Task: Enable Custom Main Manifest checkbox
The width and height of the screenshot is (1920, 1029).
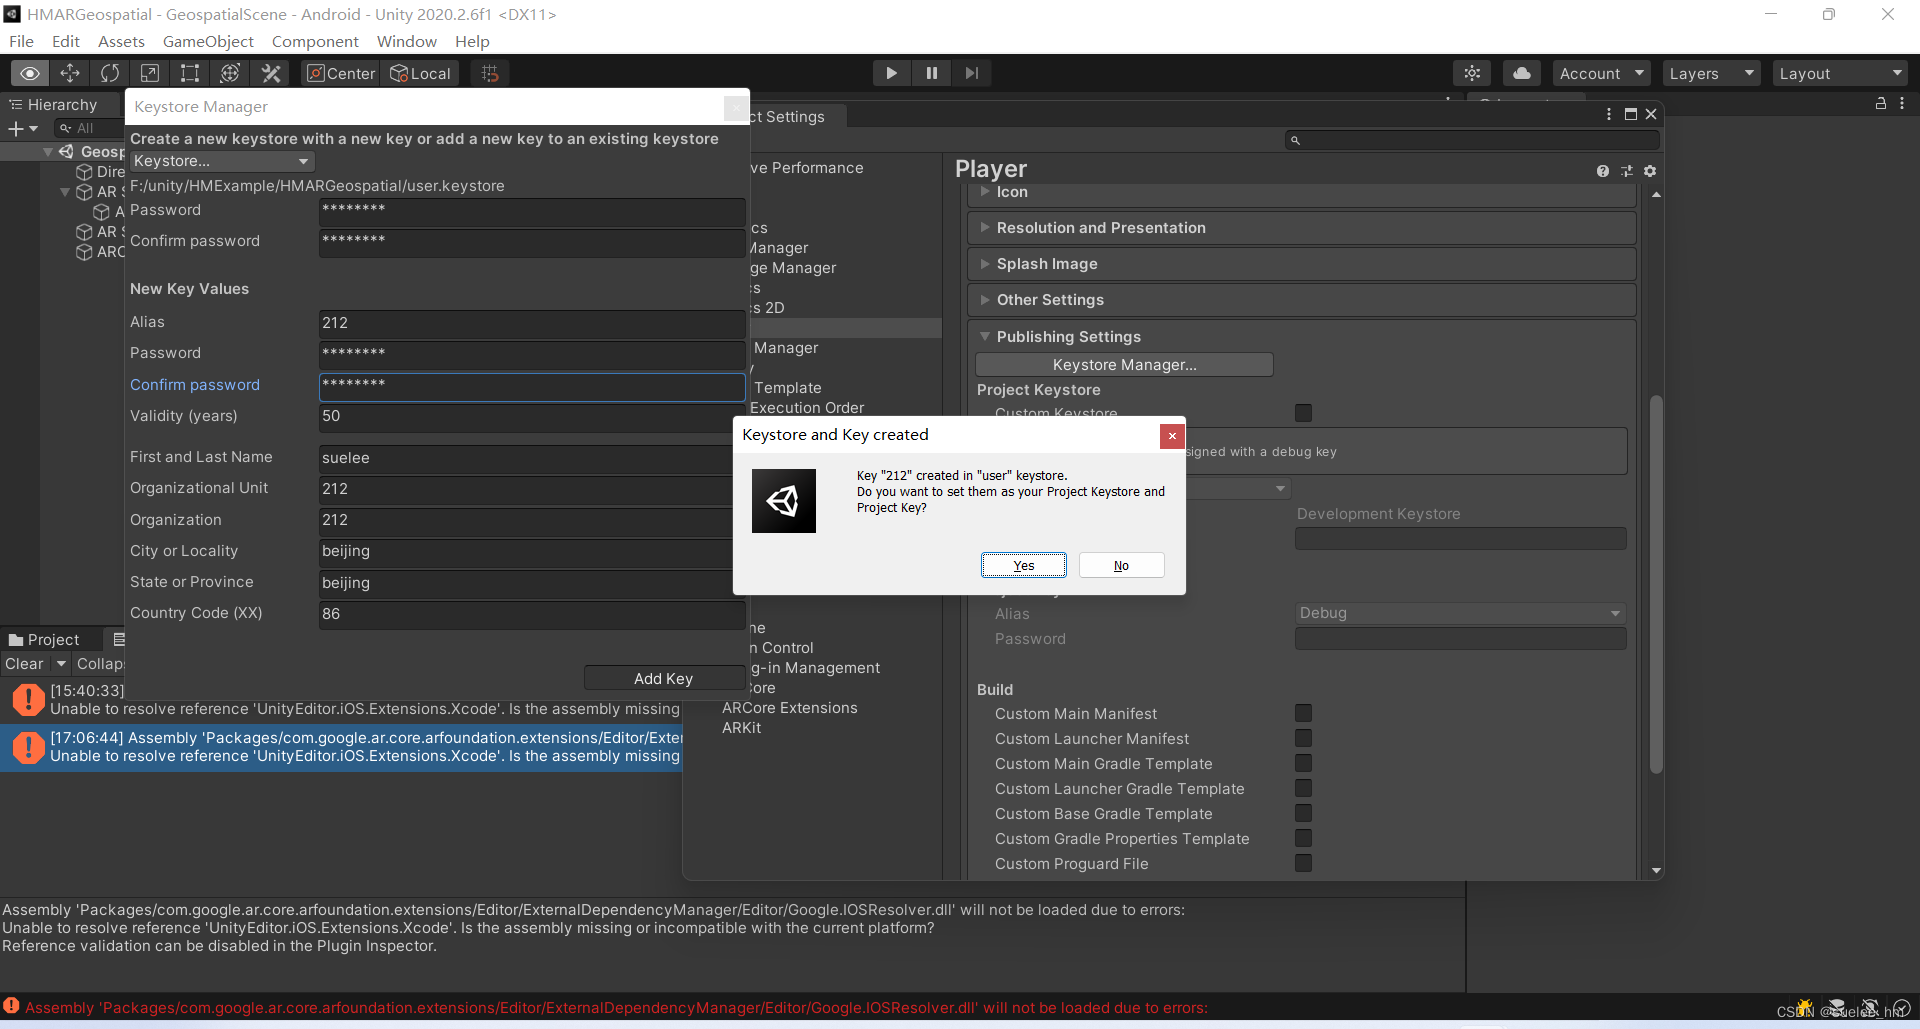Action: point(1303,713)
